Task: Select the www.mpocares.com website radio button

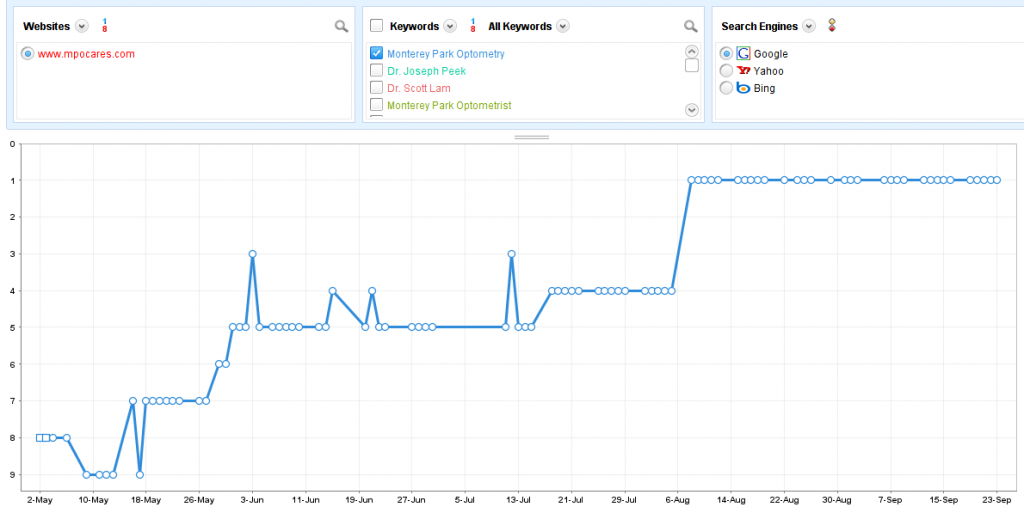Action: 27,54
